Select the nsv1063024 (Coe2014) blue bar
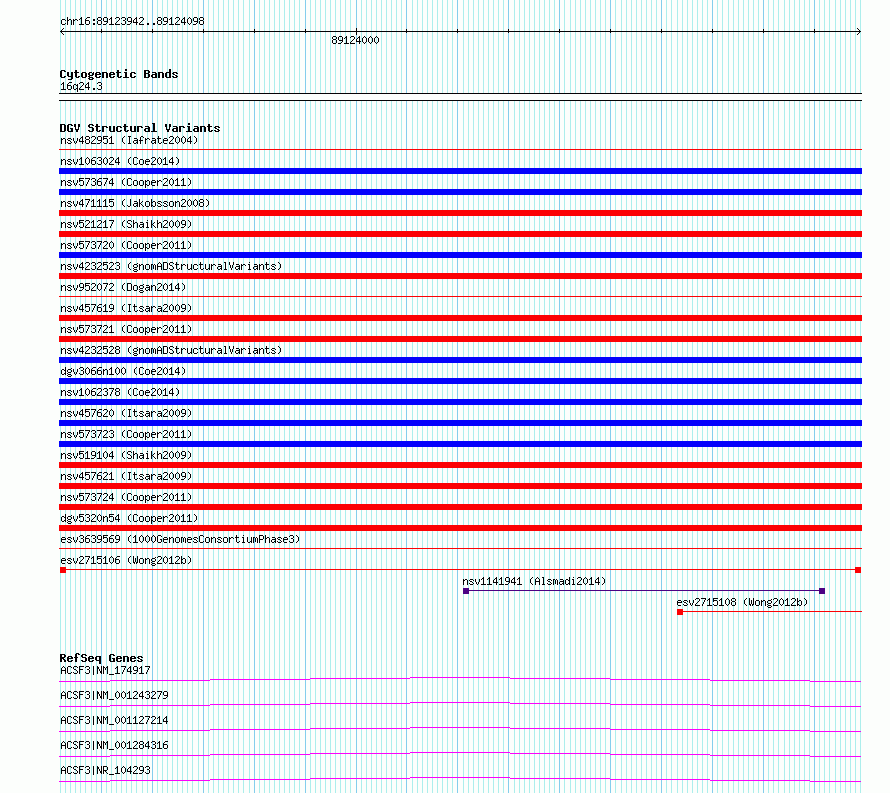This screenshot has height=793, width=890. pyautogui.click(x=460, y=171)
